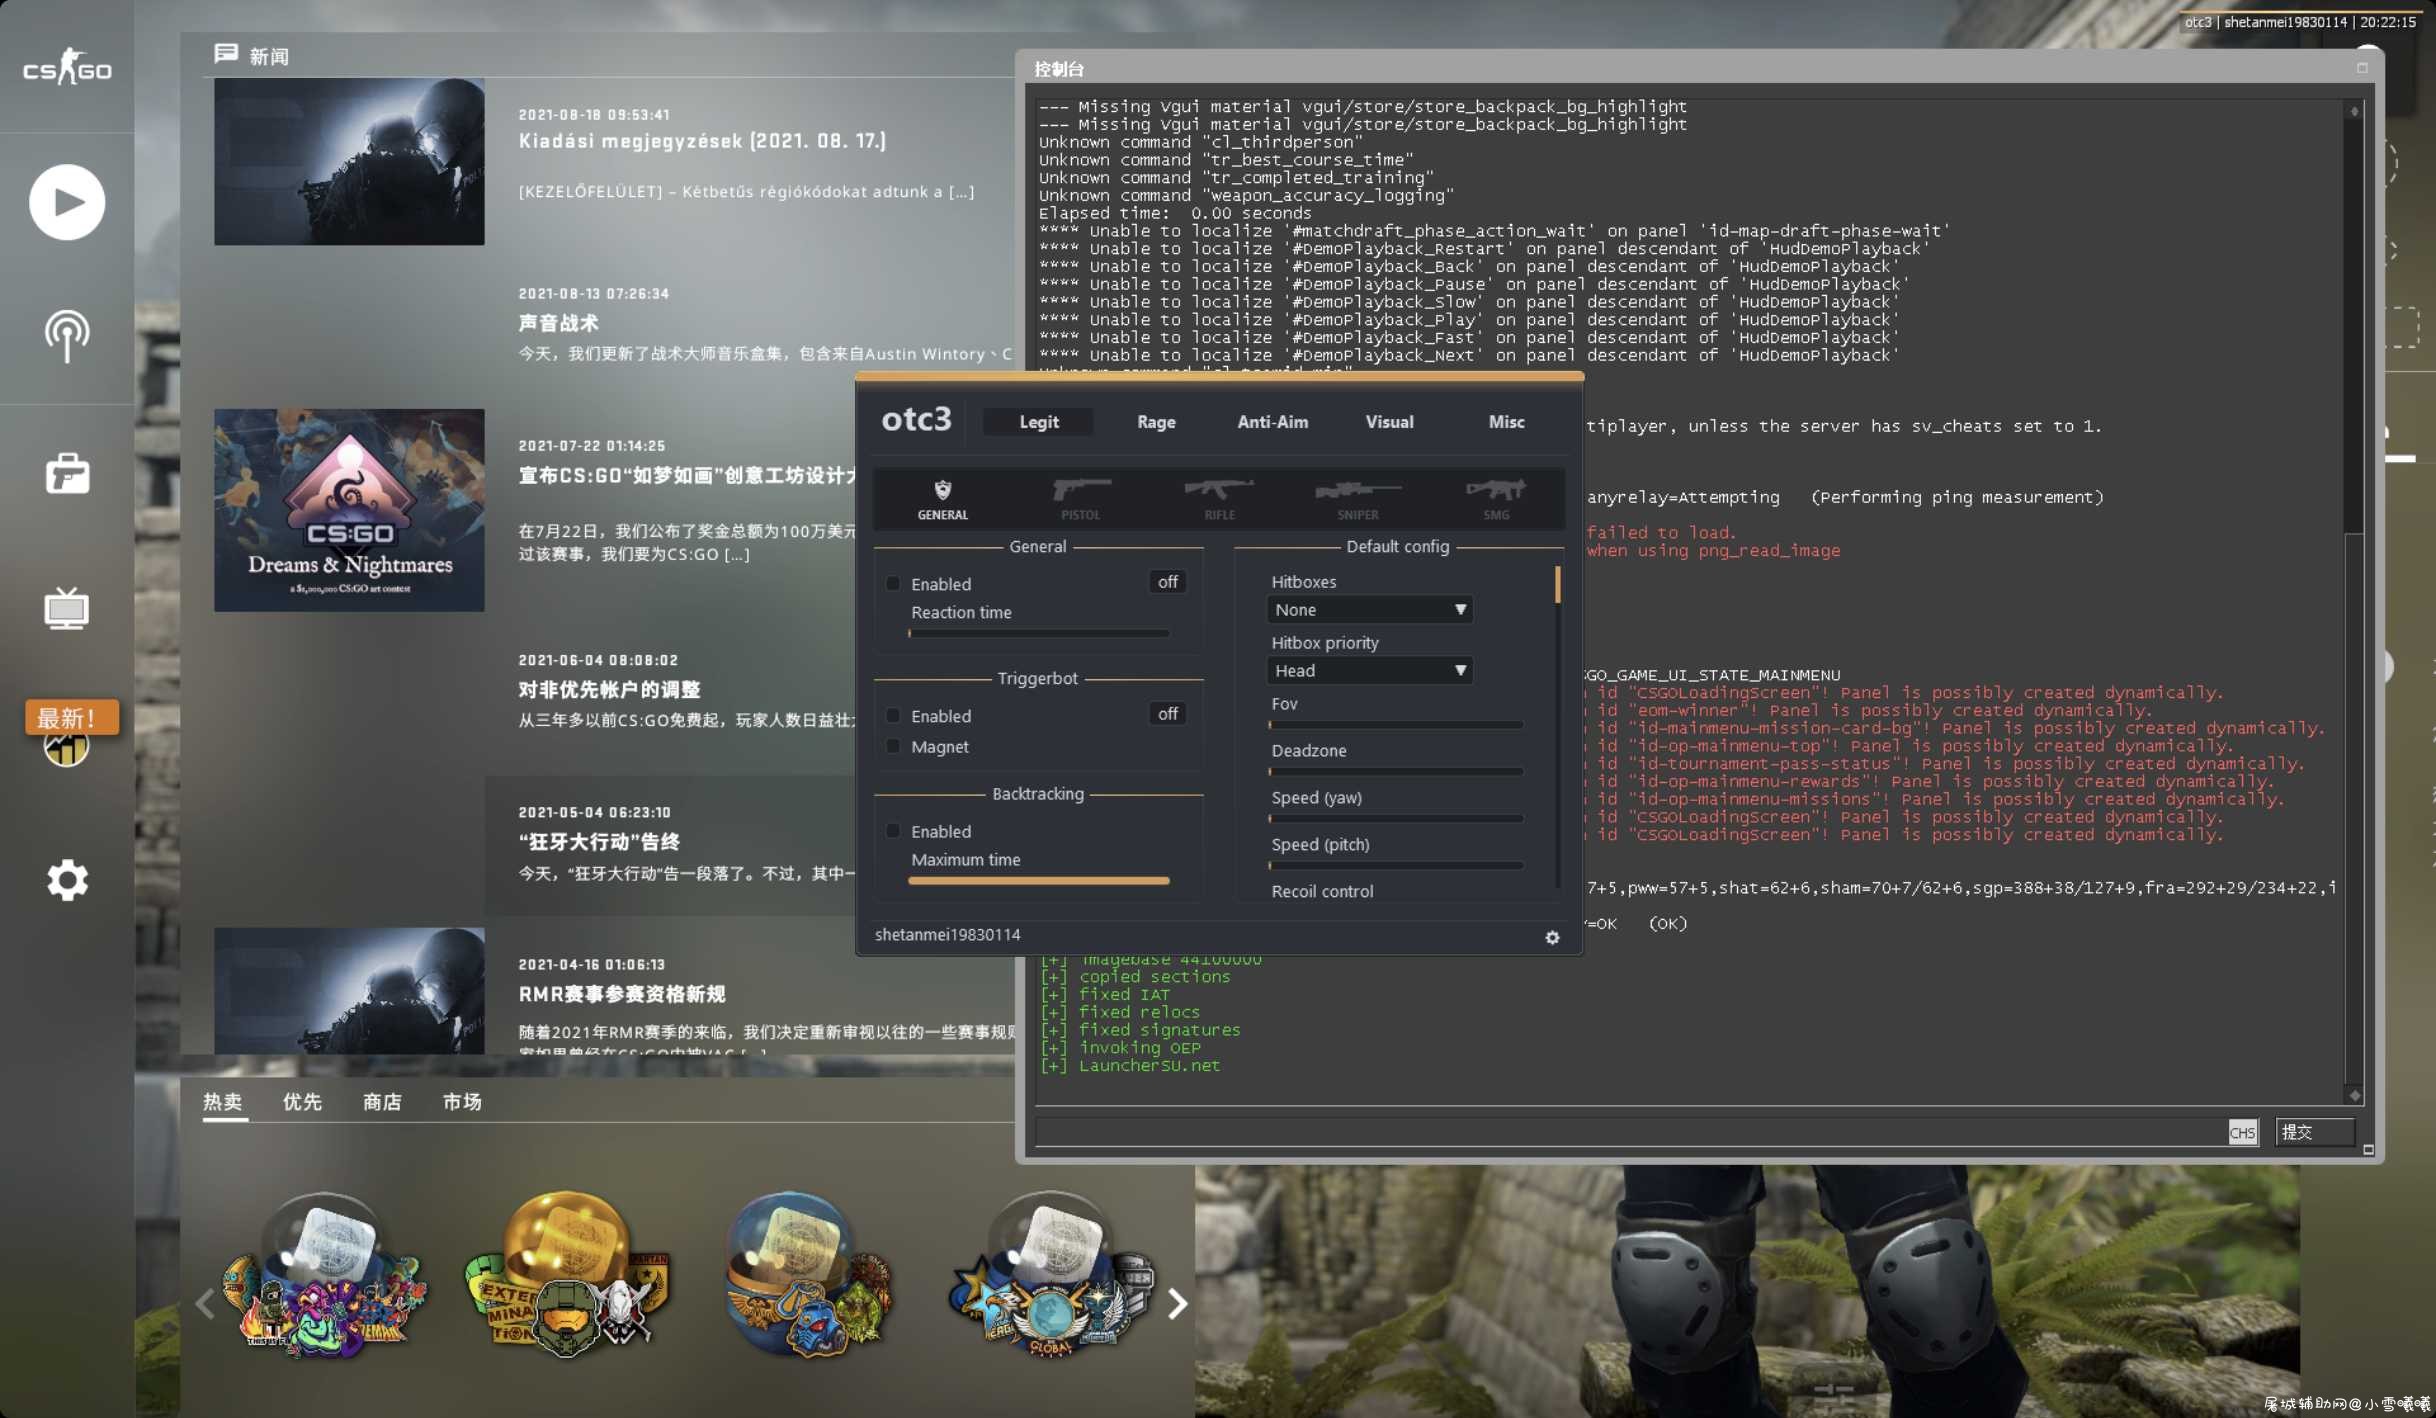
Task: Open news article 对非优先帐户的调整
Action: coord(609,690)
